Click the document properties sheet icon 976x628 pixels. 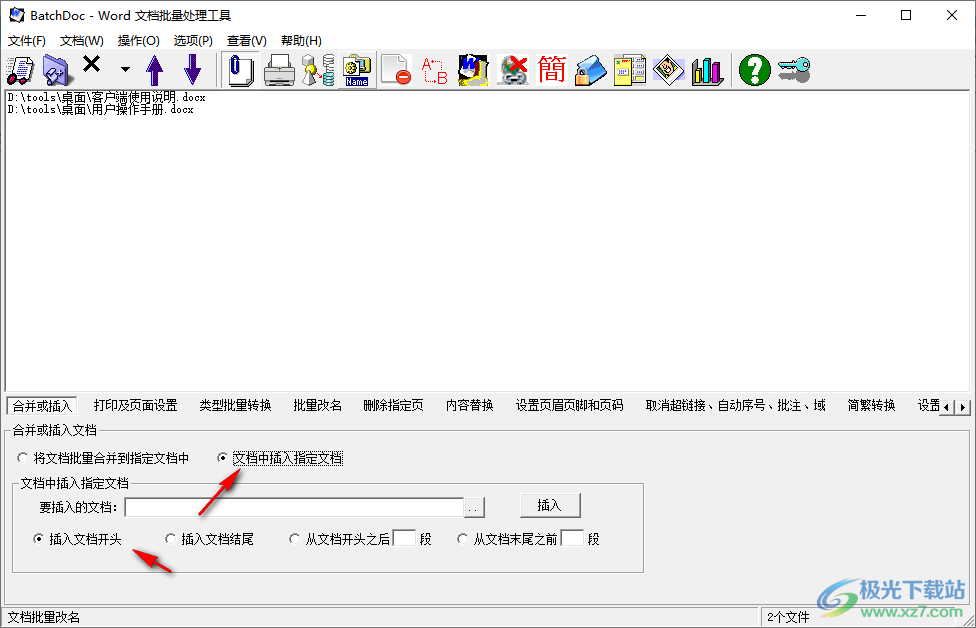629,70
